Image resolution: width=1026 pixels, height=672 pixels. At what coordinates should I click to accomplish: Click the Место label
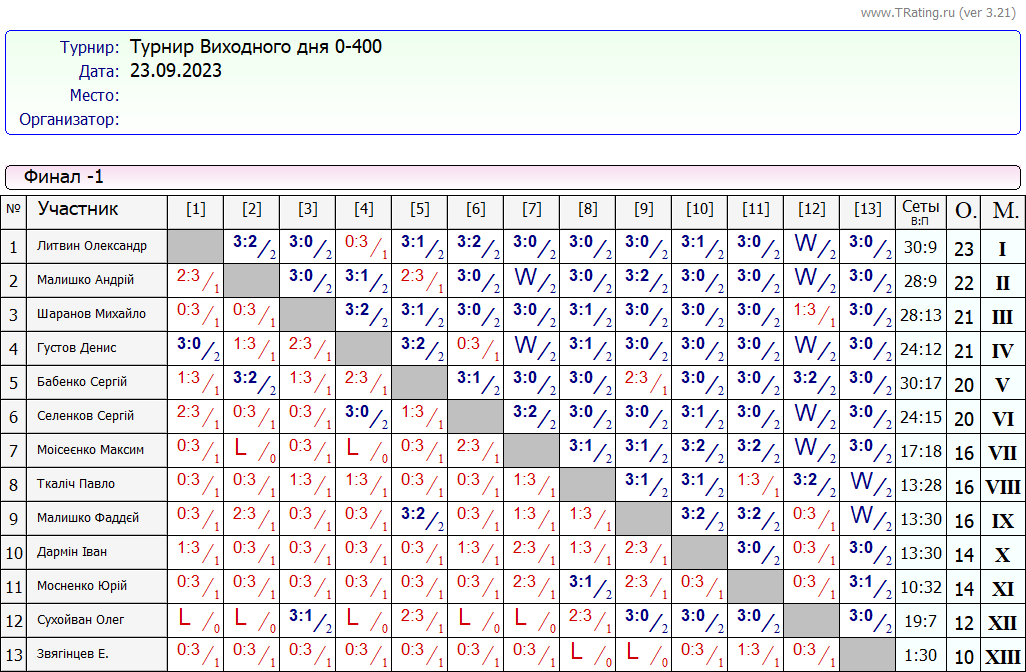94,95
